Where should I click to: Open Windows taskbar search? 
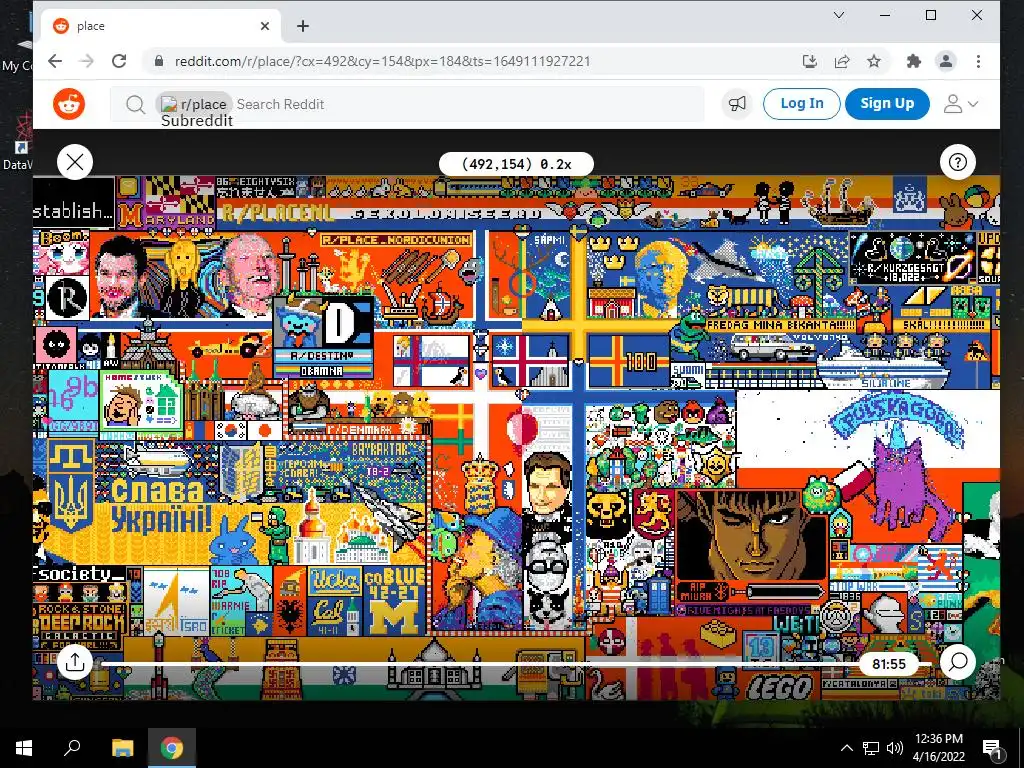point(72,748)
